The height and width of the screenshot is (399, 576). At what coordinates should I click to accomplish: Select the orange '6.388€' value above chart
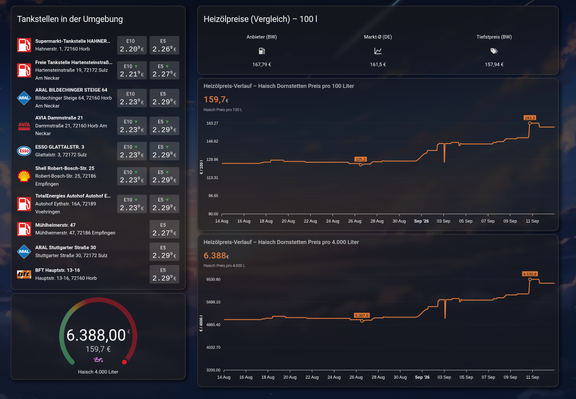coord(216,256)
